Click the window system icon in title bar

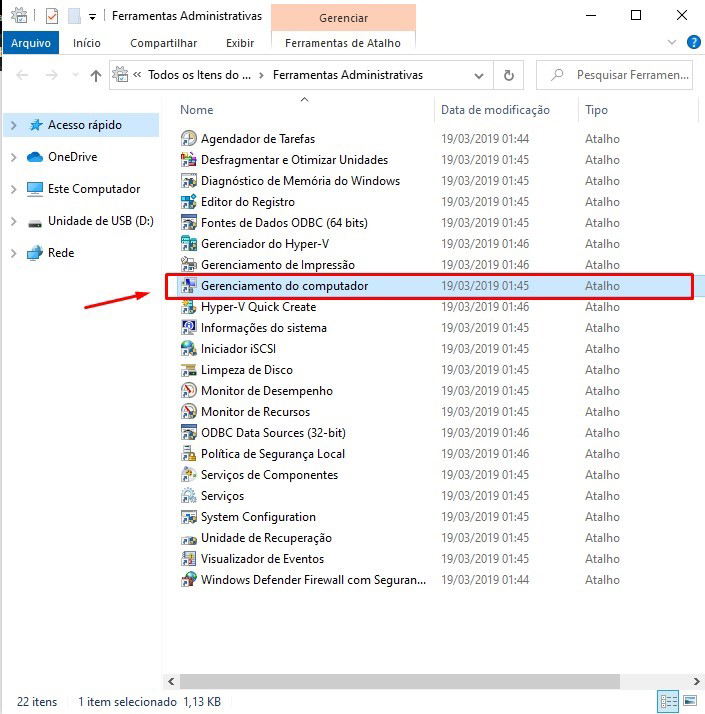(19, 15)
